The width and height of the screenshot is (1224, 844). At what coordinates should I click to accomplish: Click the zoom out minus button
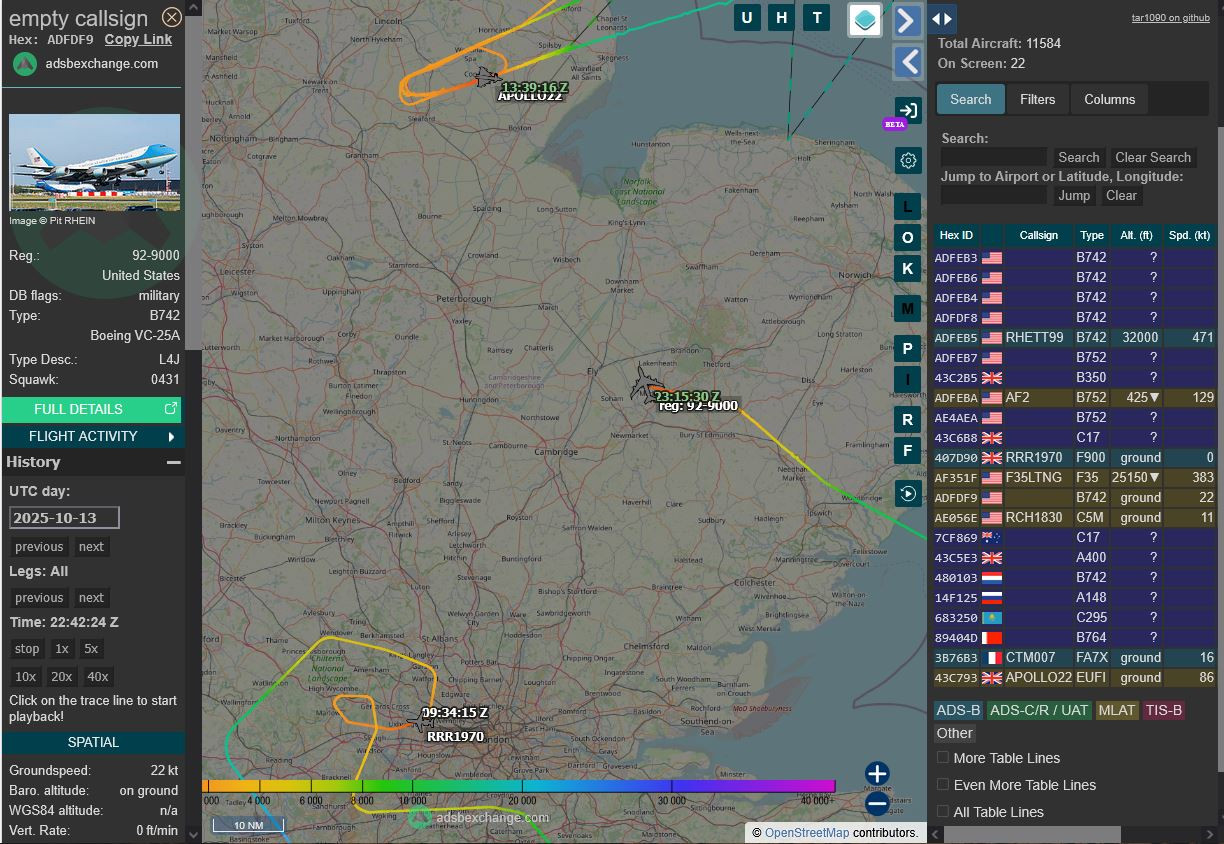(x=877, y=802)
